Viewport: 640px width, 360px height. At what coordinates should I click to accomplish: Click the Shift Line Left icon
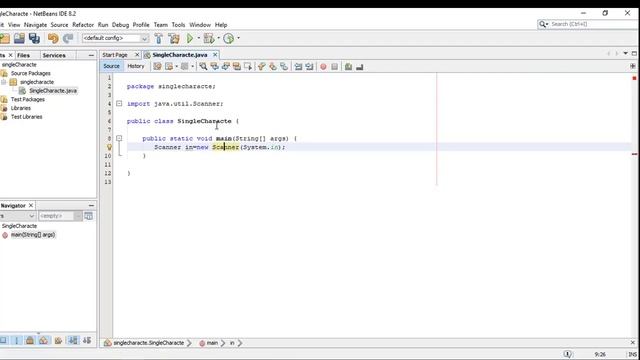click(298, 67)
